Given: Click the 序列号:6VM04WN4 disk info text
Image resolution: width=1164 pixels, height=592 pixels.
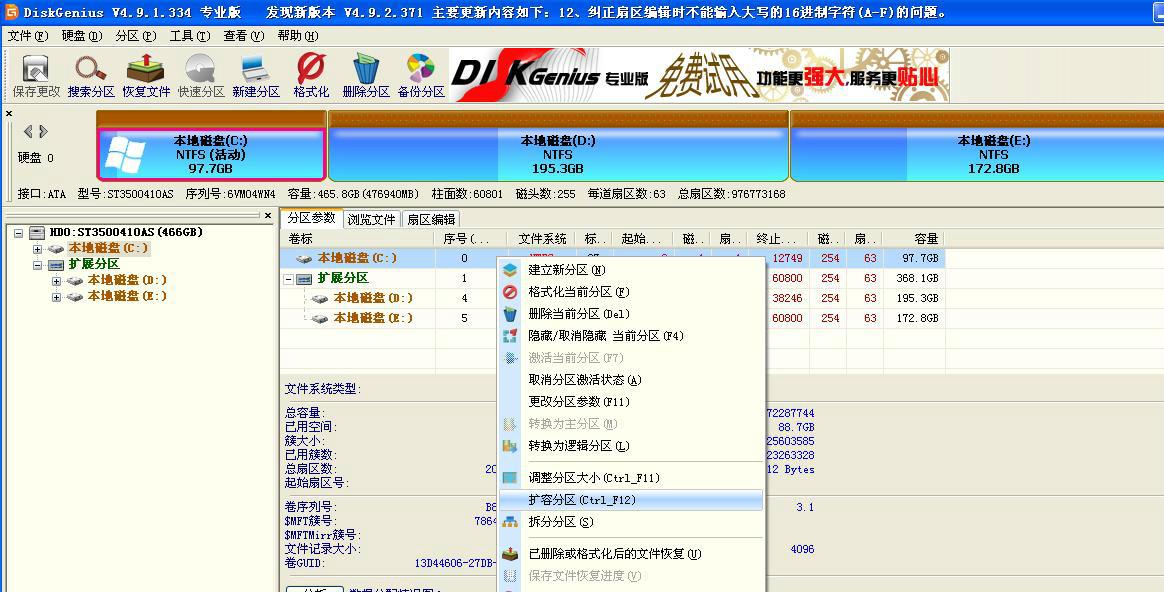Looking at the screenshot, I should coord(230,194).
